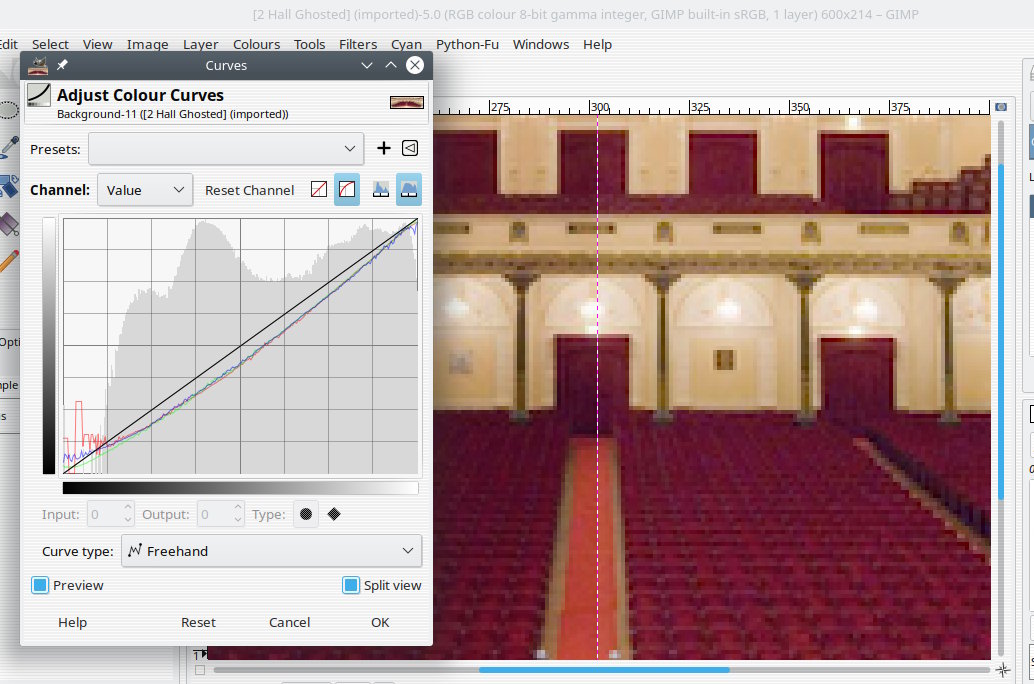Click the horizontal gradient bar below the graph

click(240, 487)
